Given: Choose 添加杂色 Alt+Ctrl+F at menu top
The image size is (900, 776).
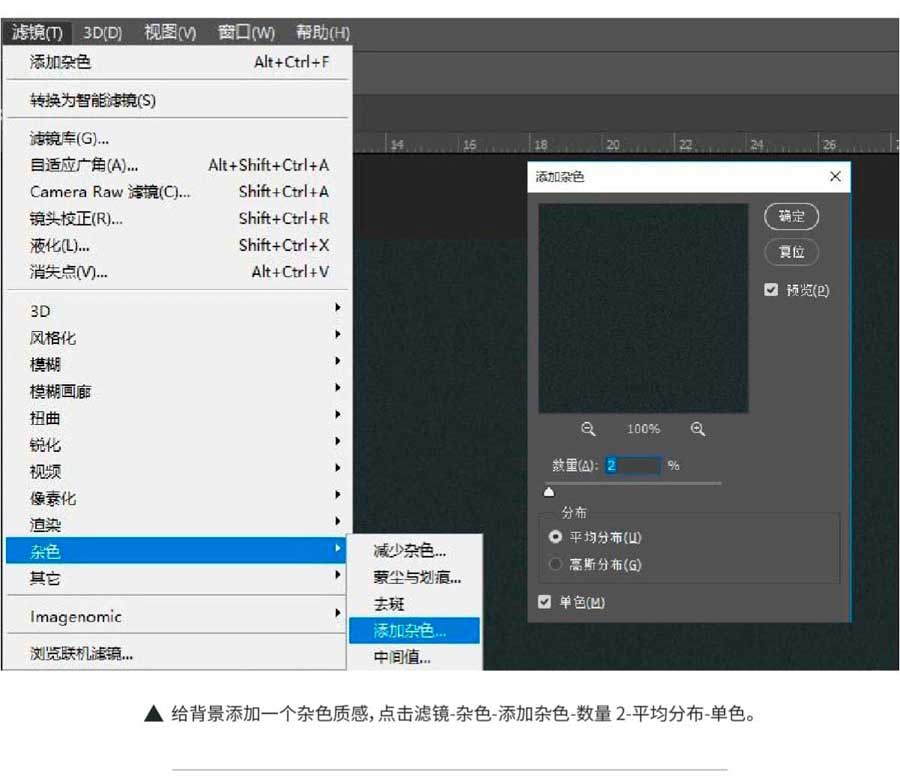Looking at the screenshot, I should point(176,61).
